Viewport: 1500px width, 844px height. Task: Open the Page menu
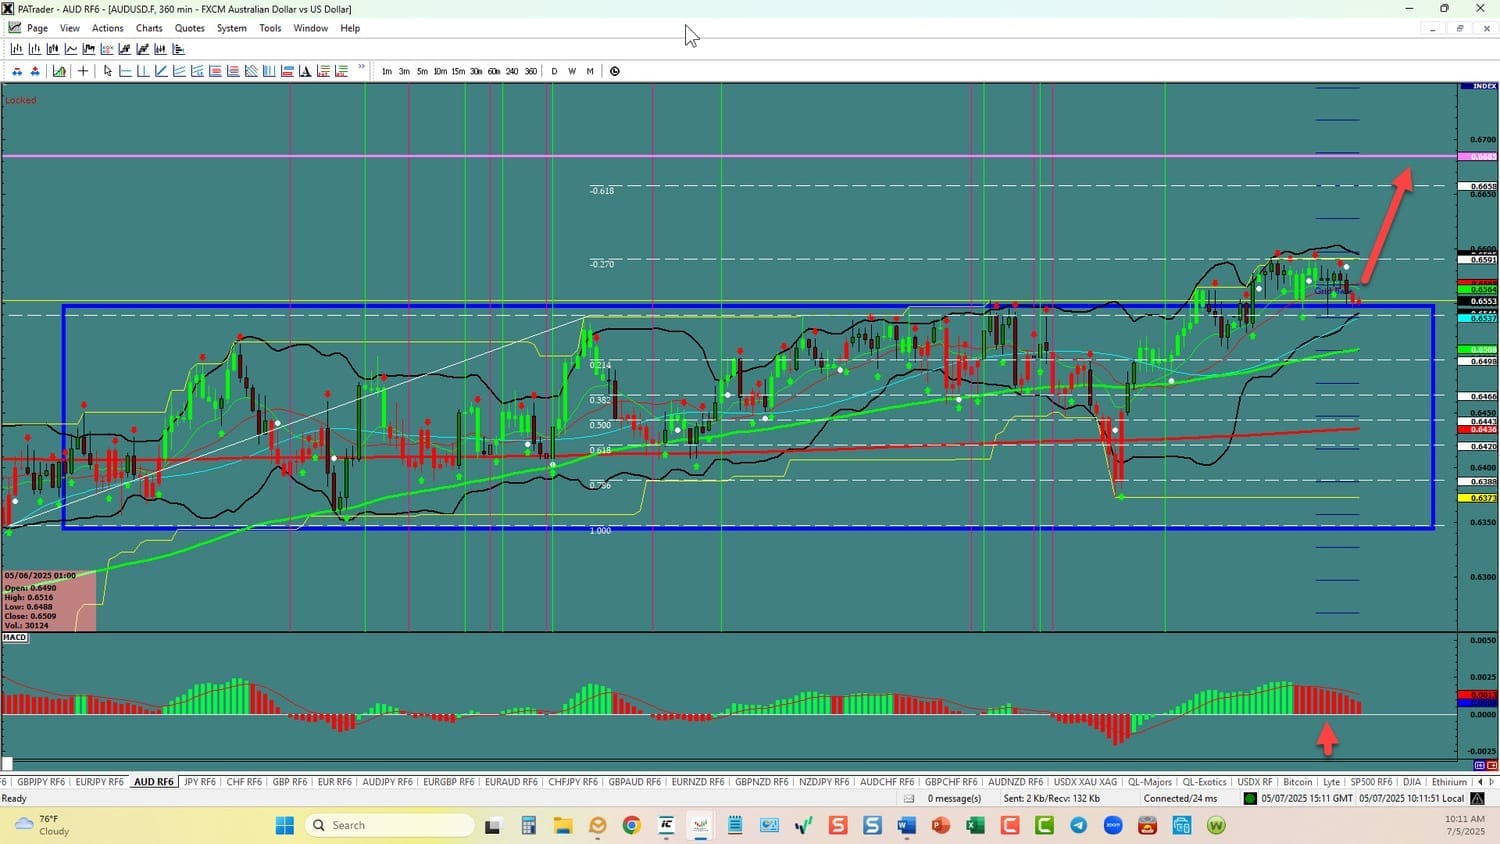(37, 28)
